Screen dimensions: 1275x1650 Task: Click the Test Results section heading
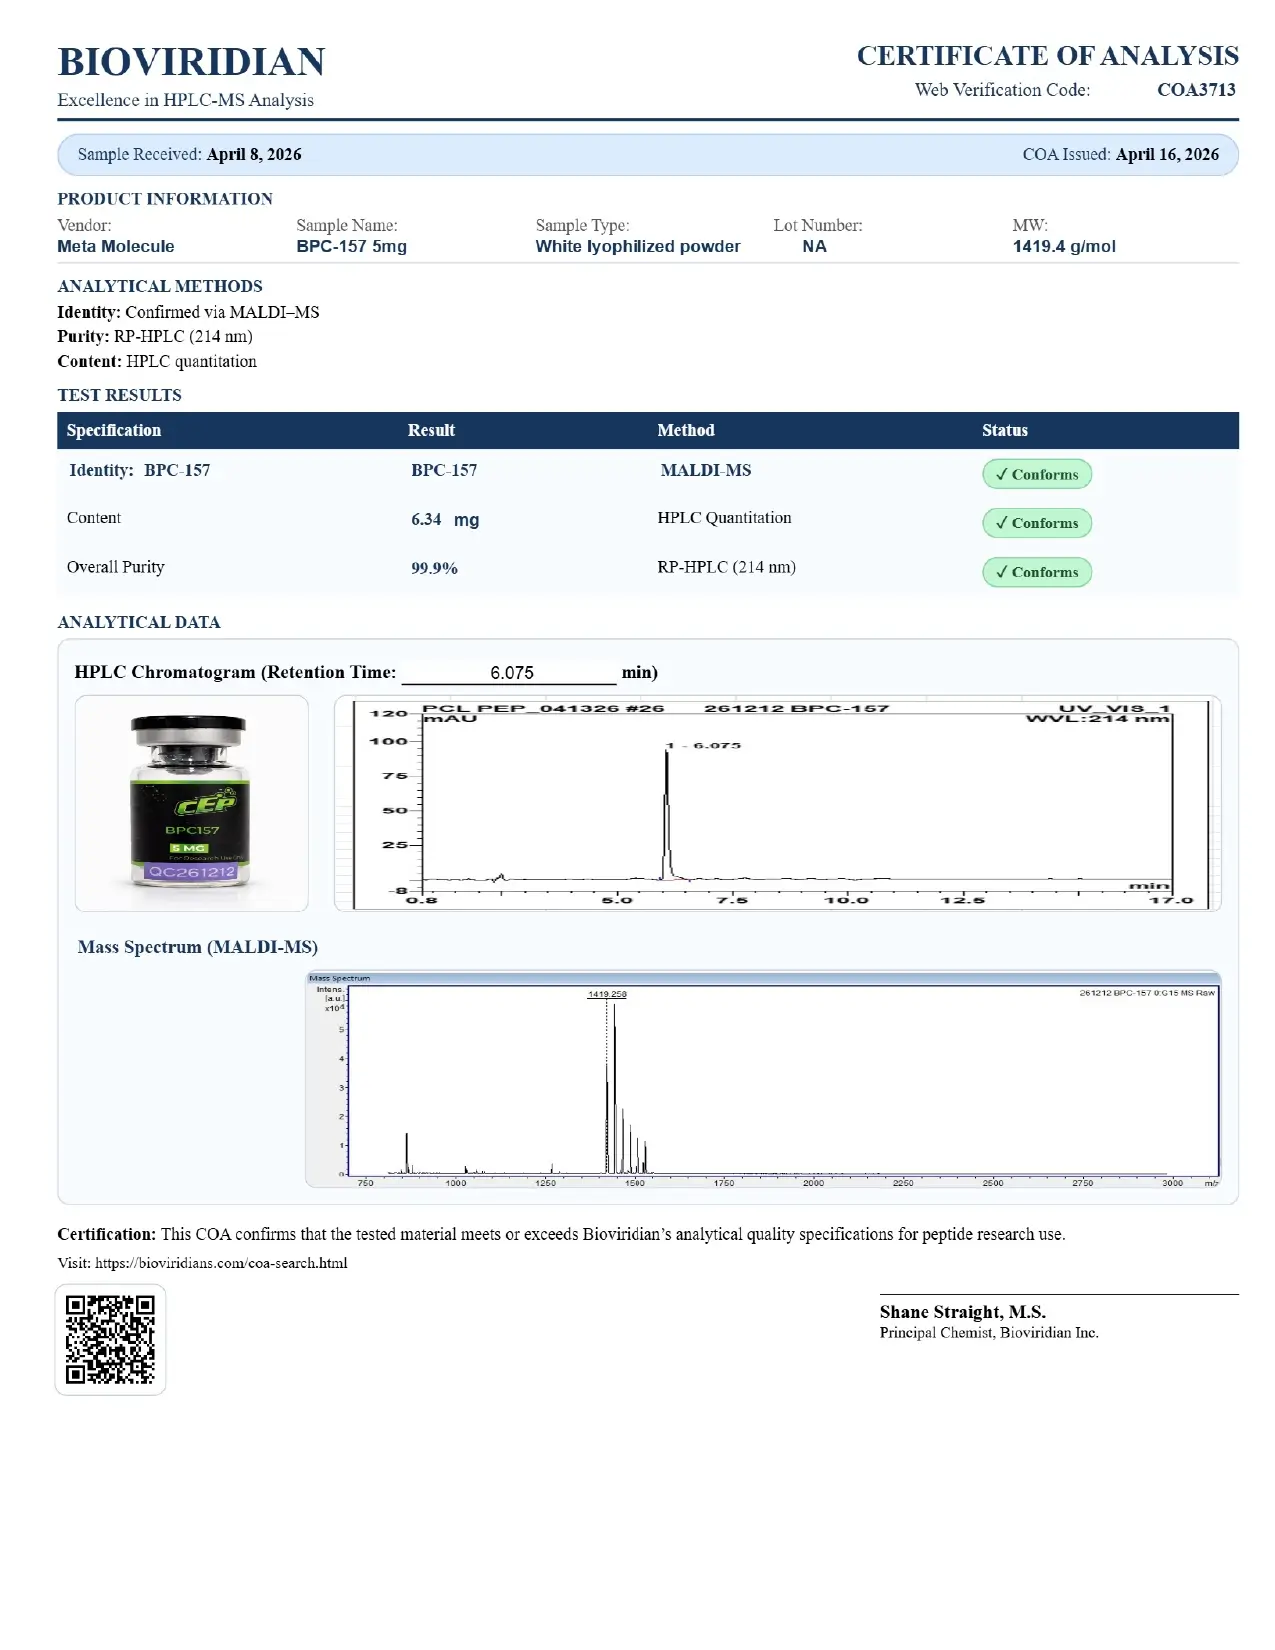coord(119,395)
